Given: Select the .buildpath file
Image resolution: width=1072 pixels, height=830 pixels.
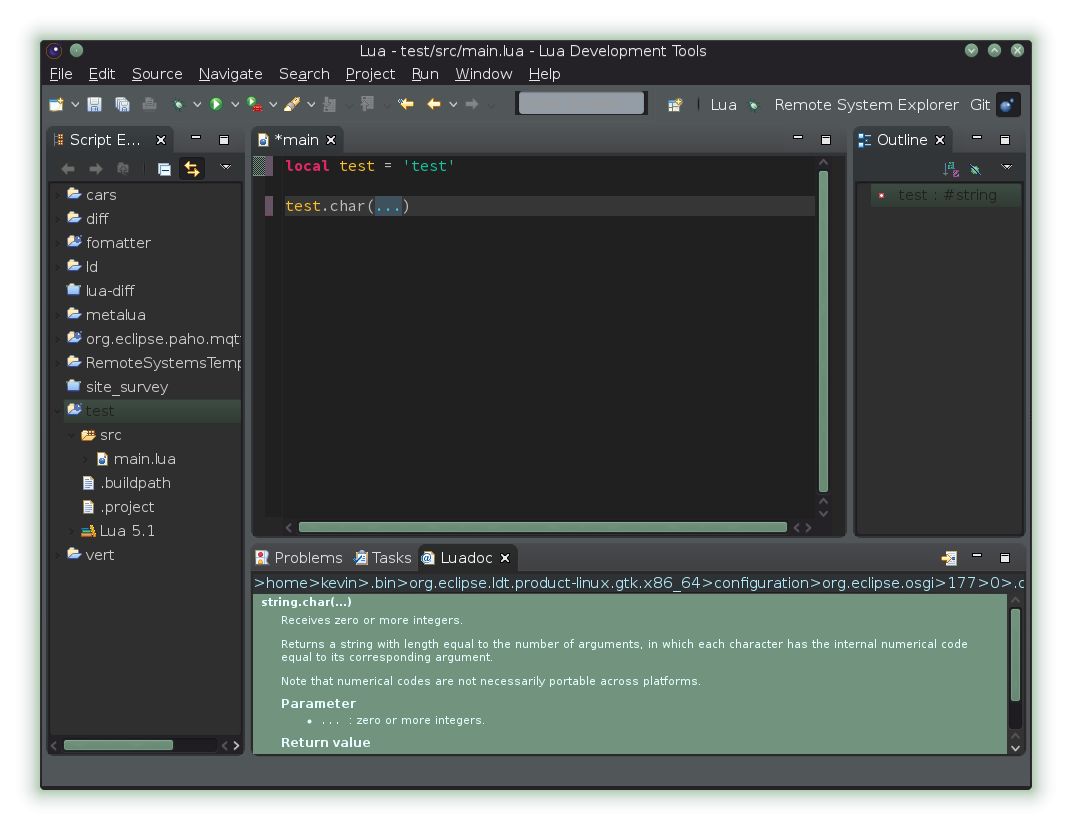Looking at the screenshot, I should [x=127, y=483].
